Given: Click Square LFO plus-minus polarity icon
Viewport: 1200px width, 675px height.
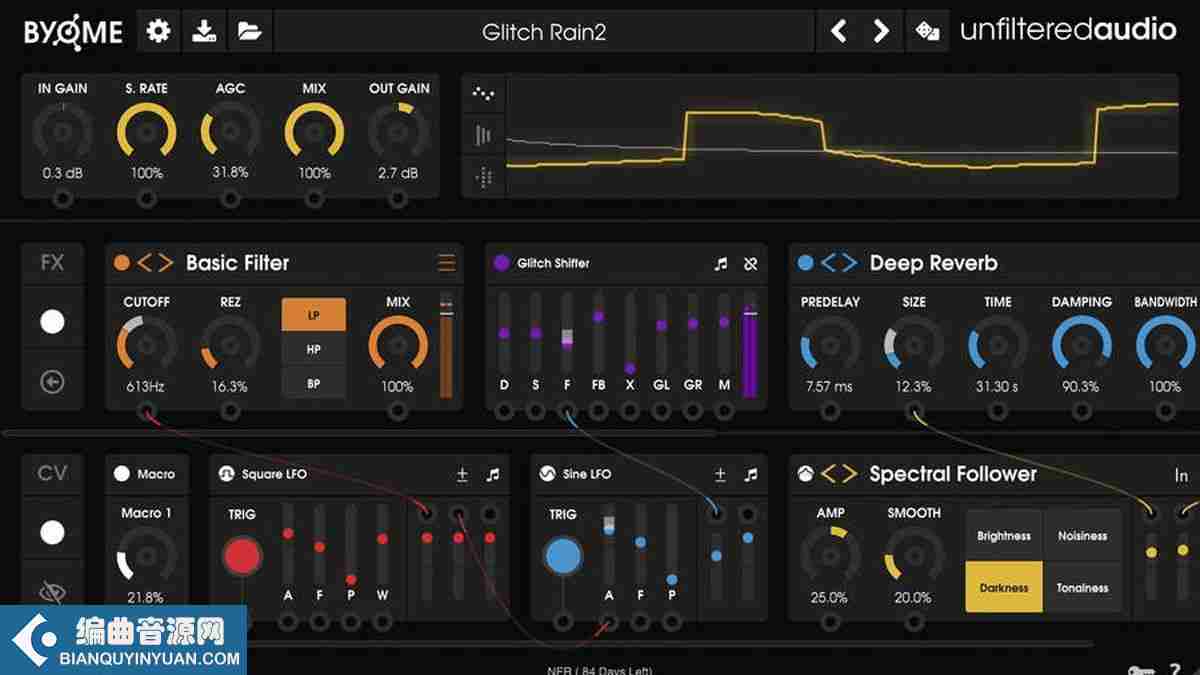Looking at the screenshot, I should pyautogui.click(x=462, y=475).
